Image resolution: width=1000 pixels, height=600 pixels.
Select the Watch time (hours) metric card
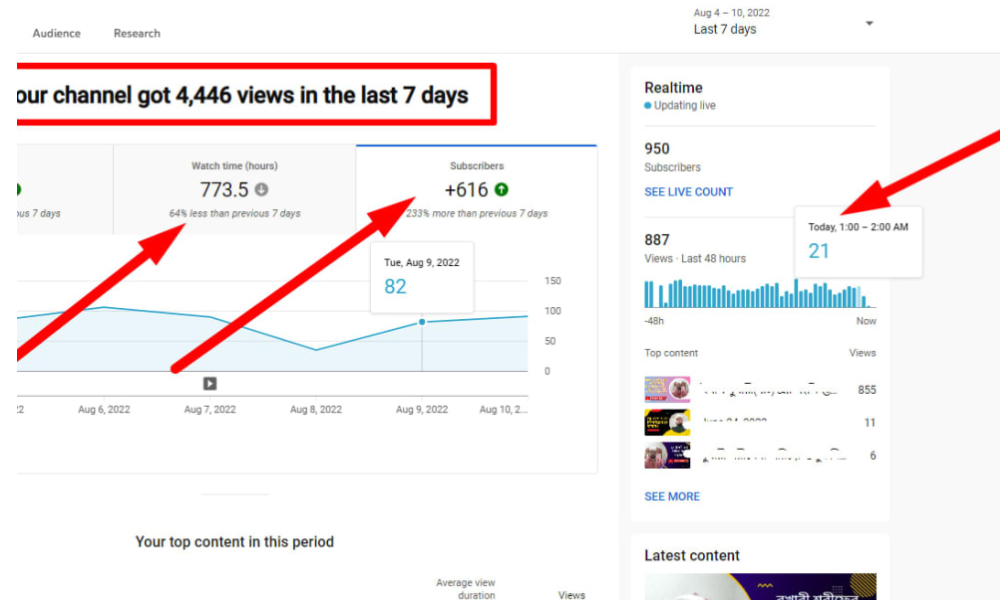click(234, 189)
